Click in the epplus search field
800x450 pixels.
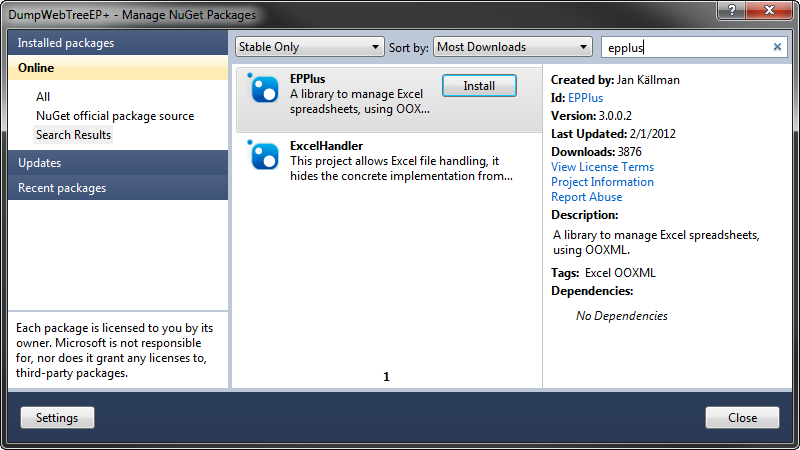tap(685, 47)
